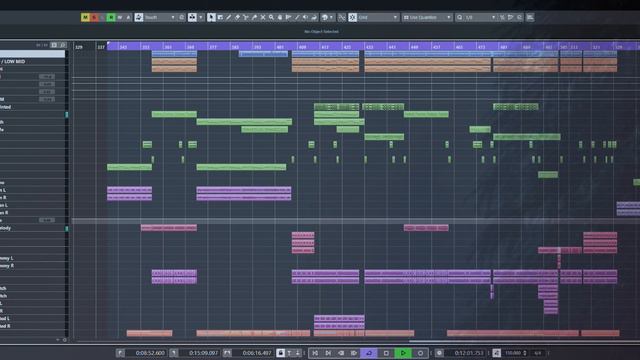Viewport: 640px width, 360px height.
Task: Open the Use Quantize grid type dropdown
Action: 427,17
